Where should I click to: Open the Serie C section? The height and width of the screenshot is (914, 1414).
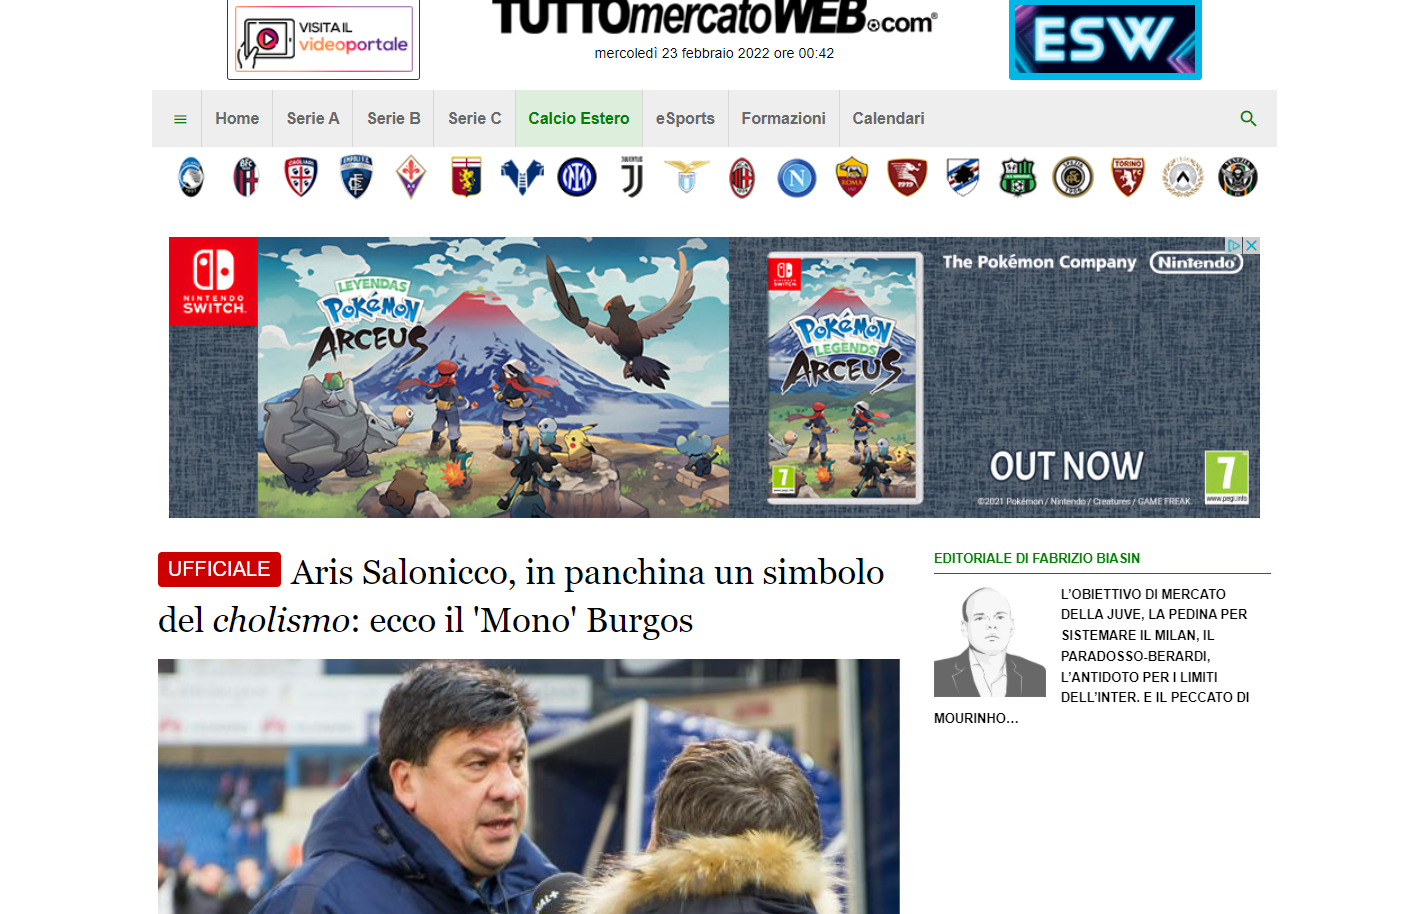click(475, 118)
